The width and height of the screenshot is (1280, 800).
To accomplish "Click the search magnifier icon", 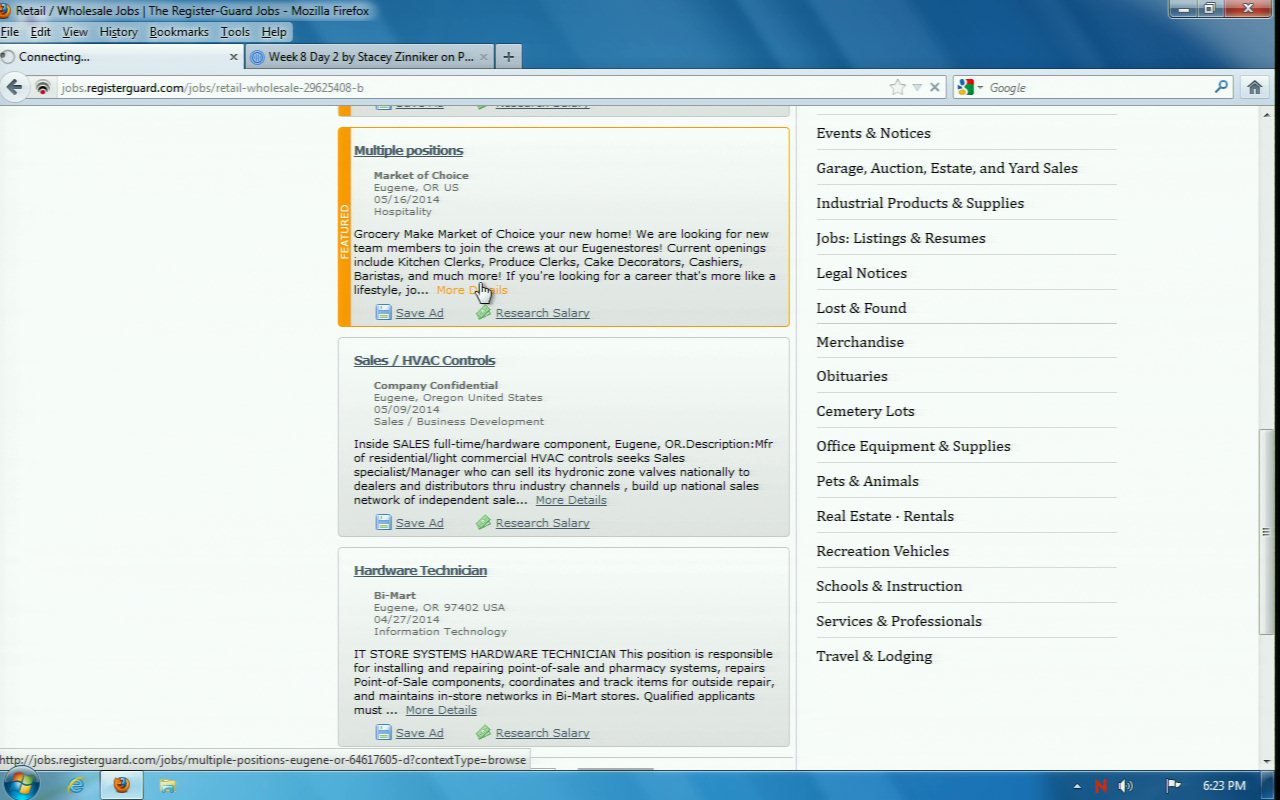I will [1221, 87].
